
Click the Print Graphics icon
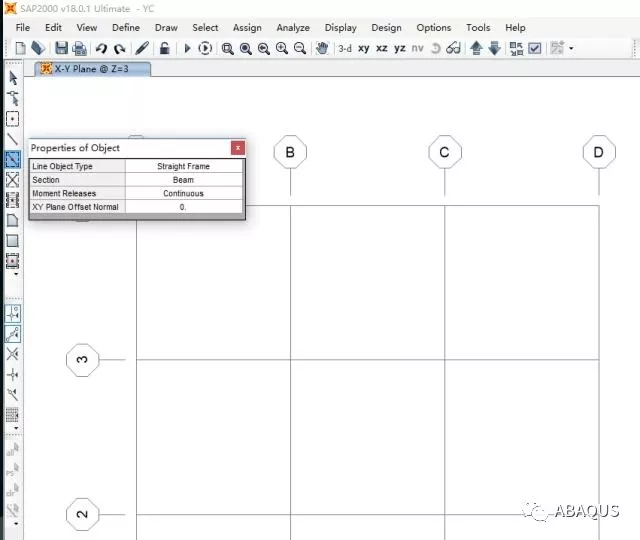point(80,49)
